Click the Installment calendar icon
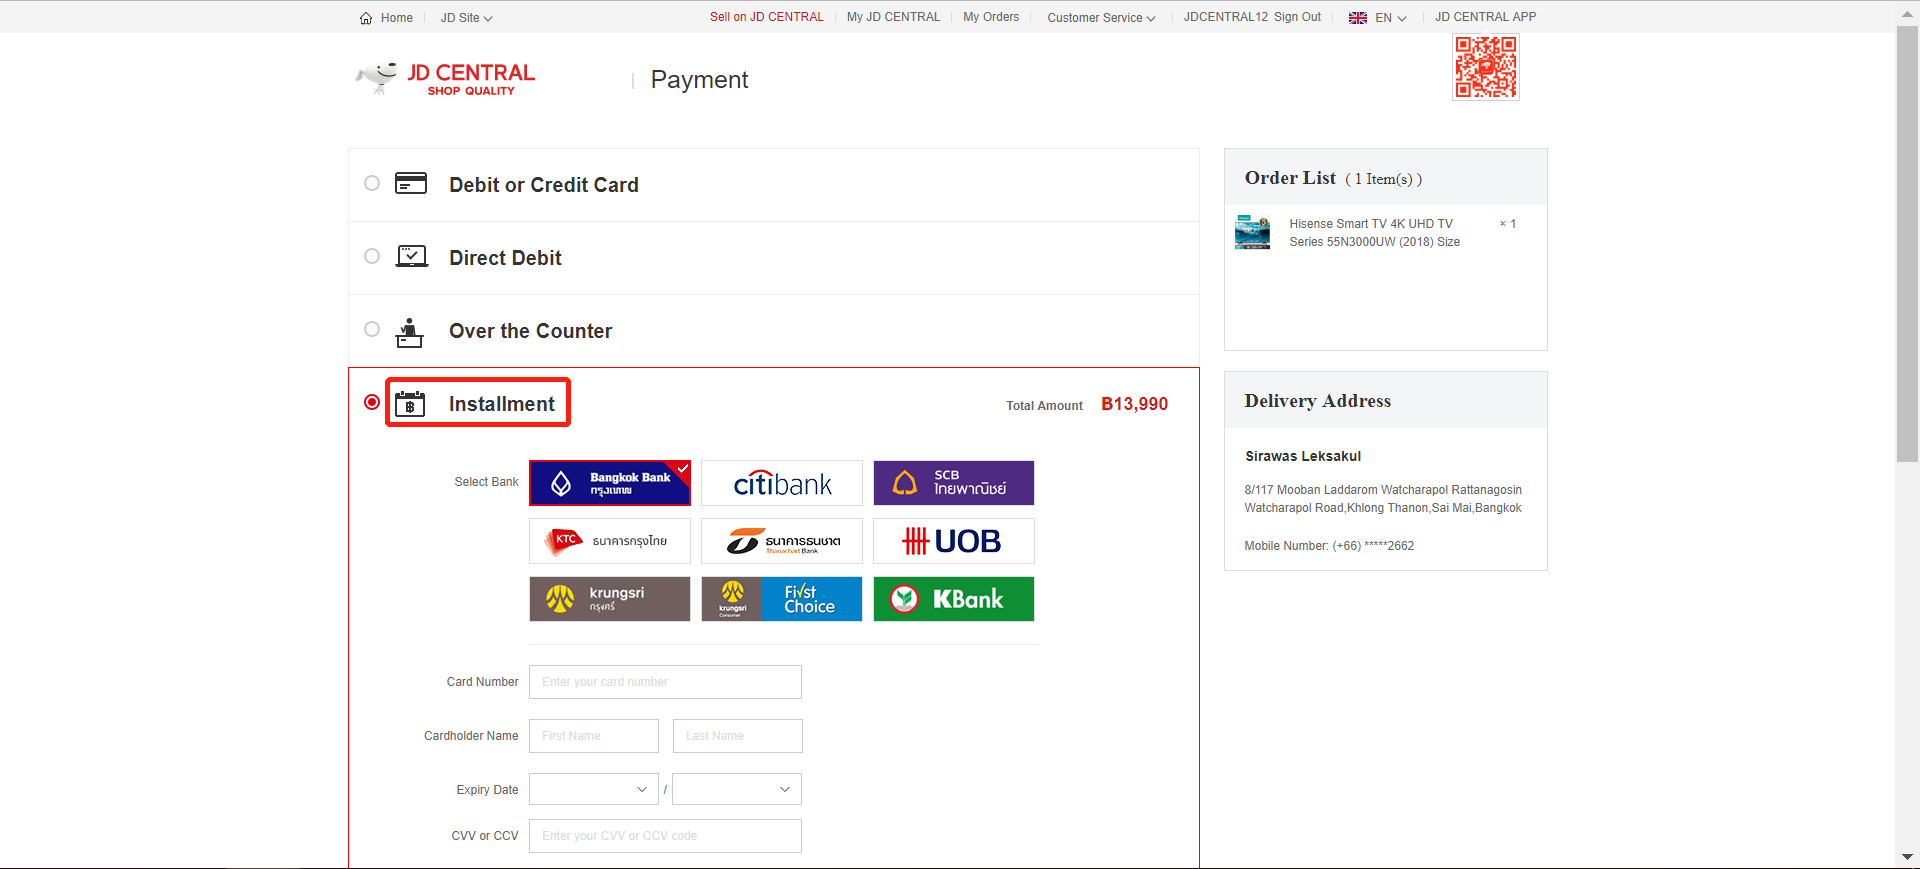 click(410, 404)
